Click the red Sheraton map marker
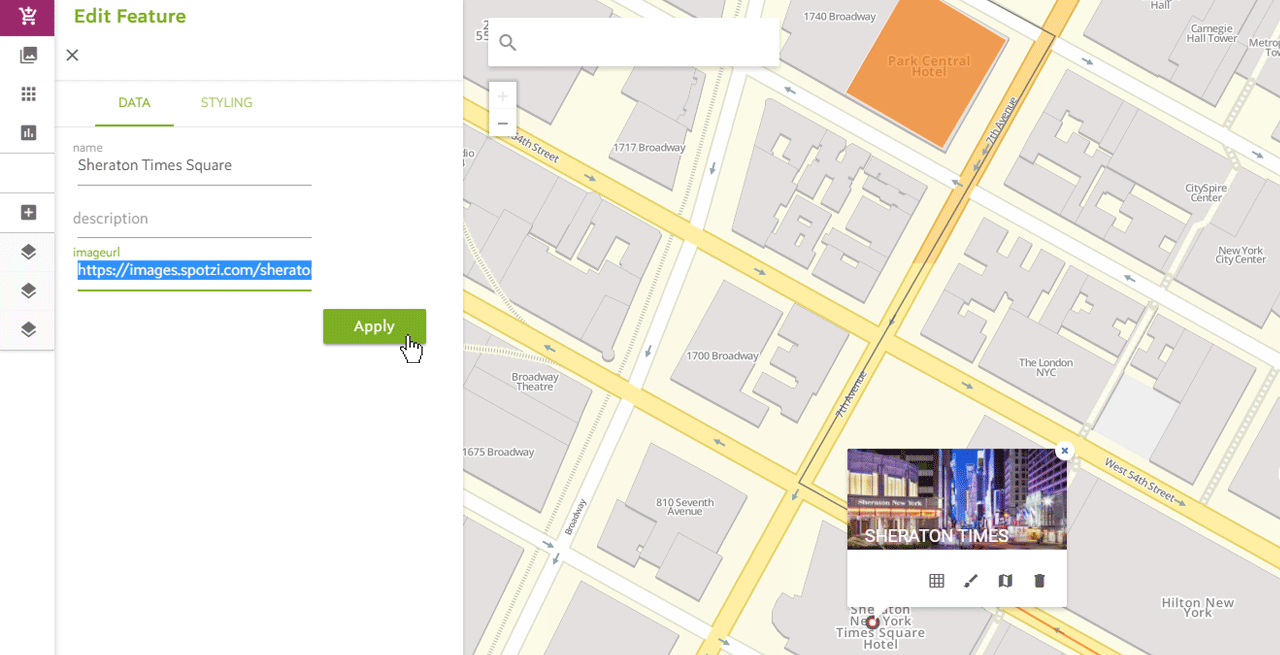Viewport: 1280px width, 655px height. (x=872, y=623)
